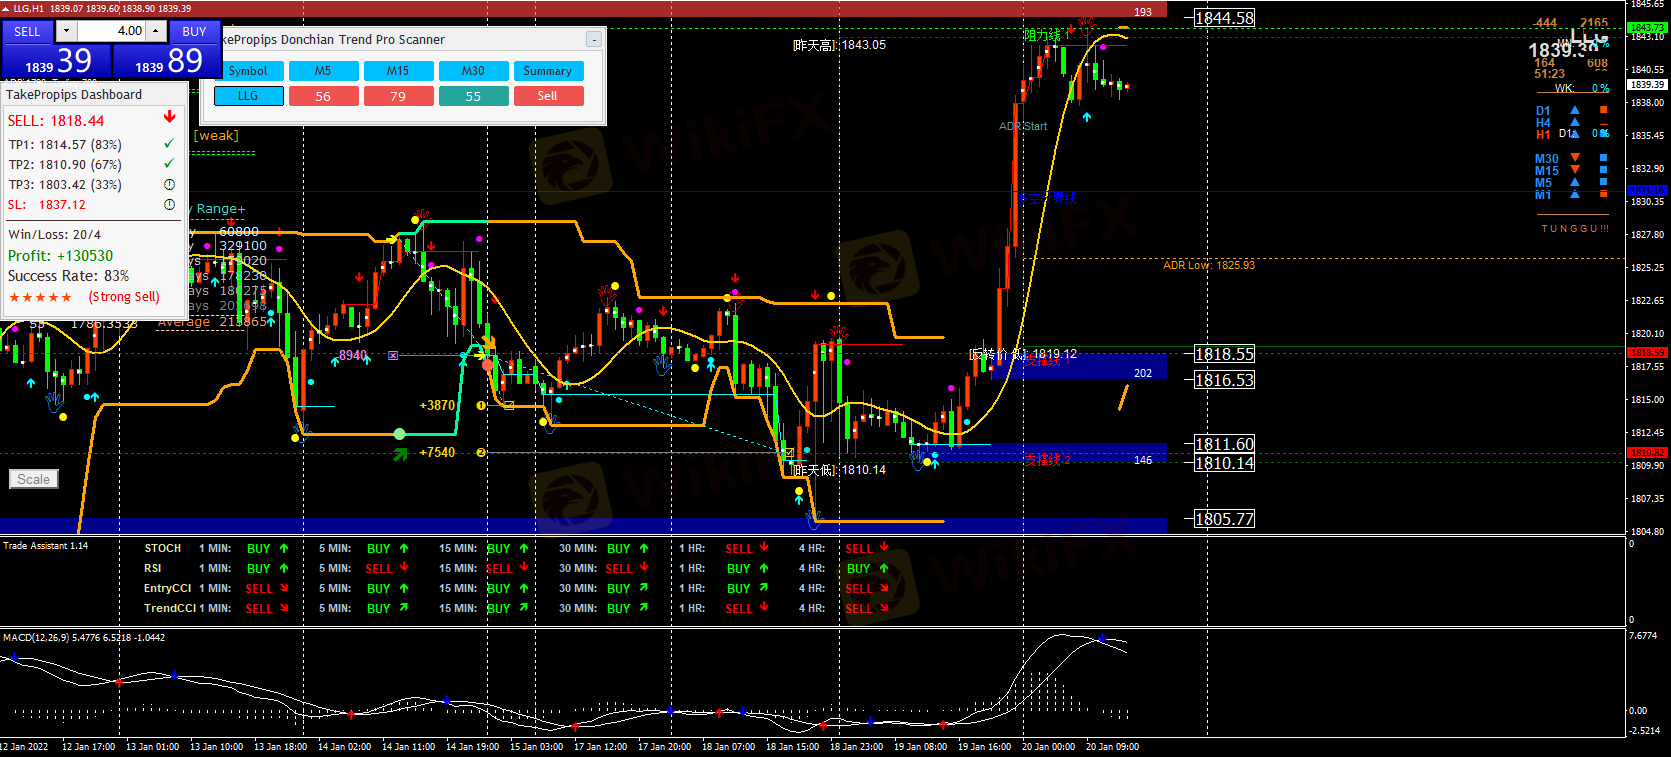Screen dimensions: 1671x757
Task: Click the Scale button on the chart
Action: click(34, 479)
